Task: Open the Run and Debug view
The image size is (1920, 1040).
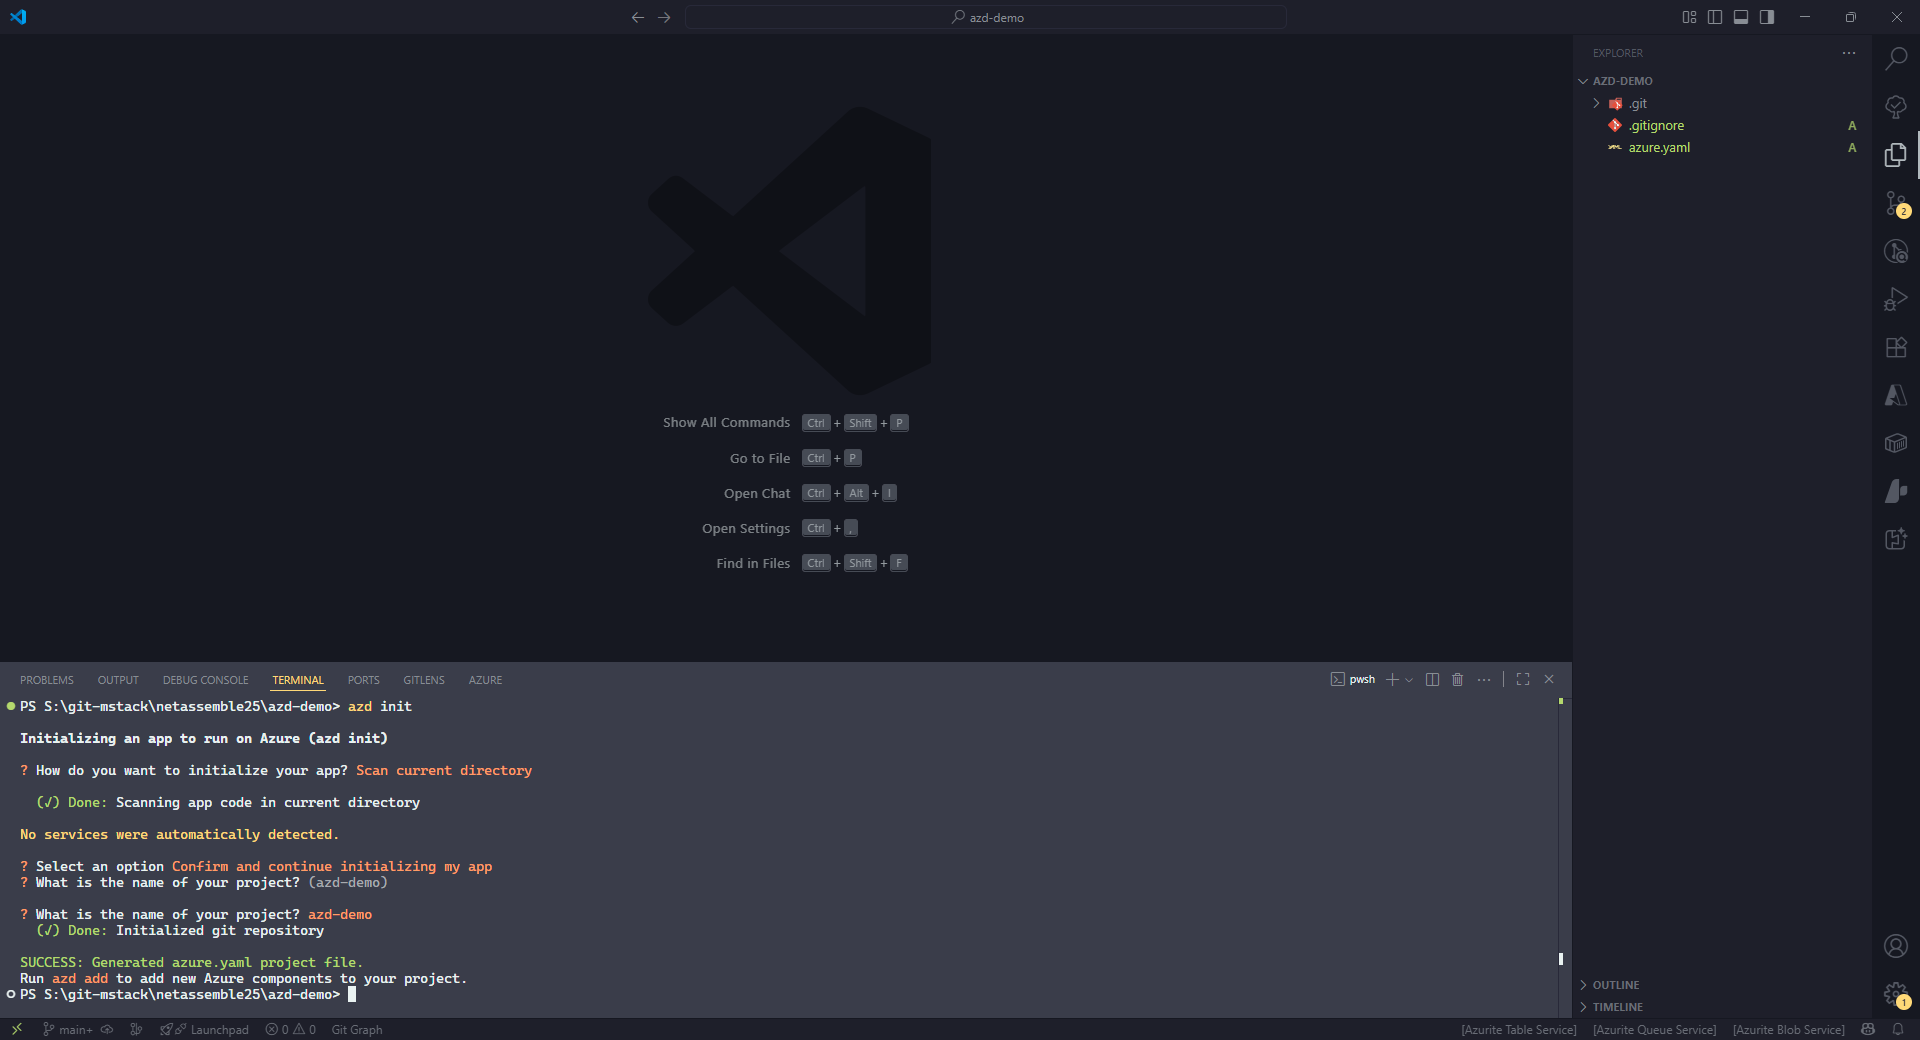Action: [x=1896, y=299]
